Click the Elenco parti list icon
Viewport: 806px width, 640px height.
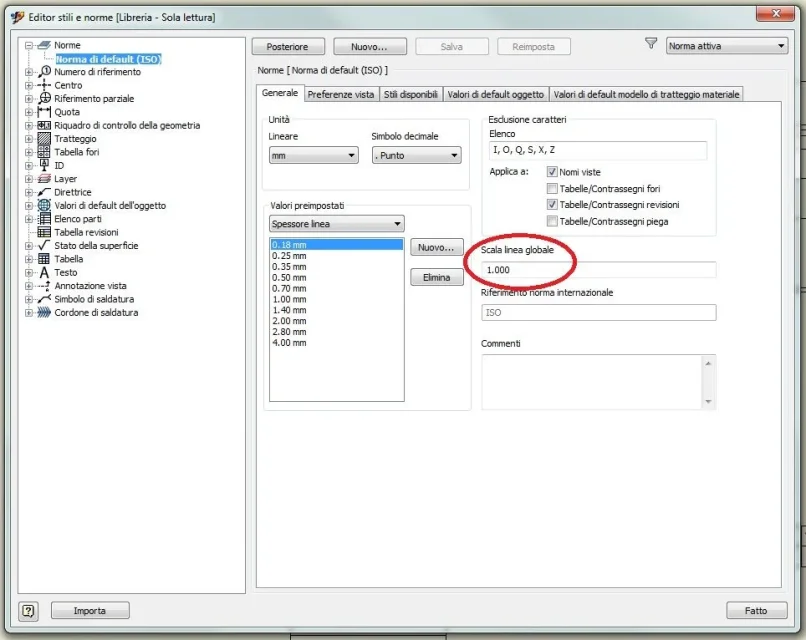click(44, 218)
